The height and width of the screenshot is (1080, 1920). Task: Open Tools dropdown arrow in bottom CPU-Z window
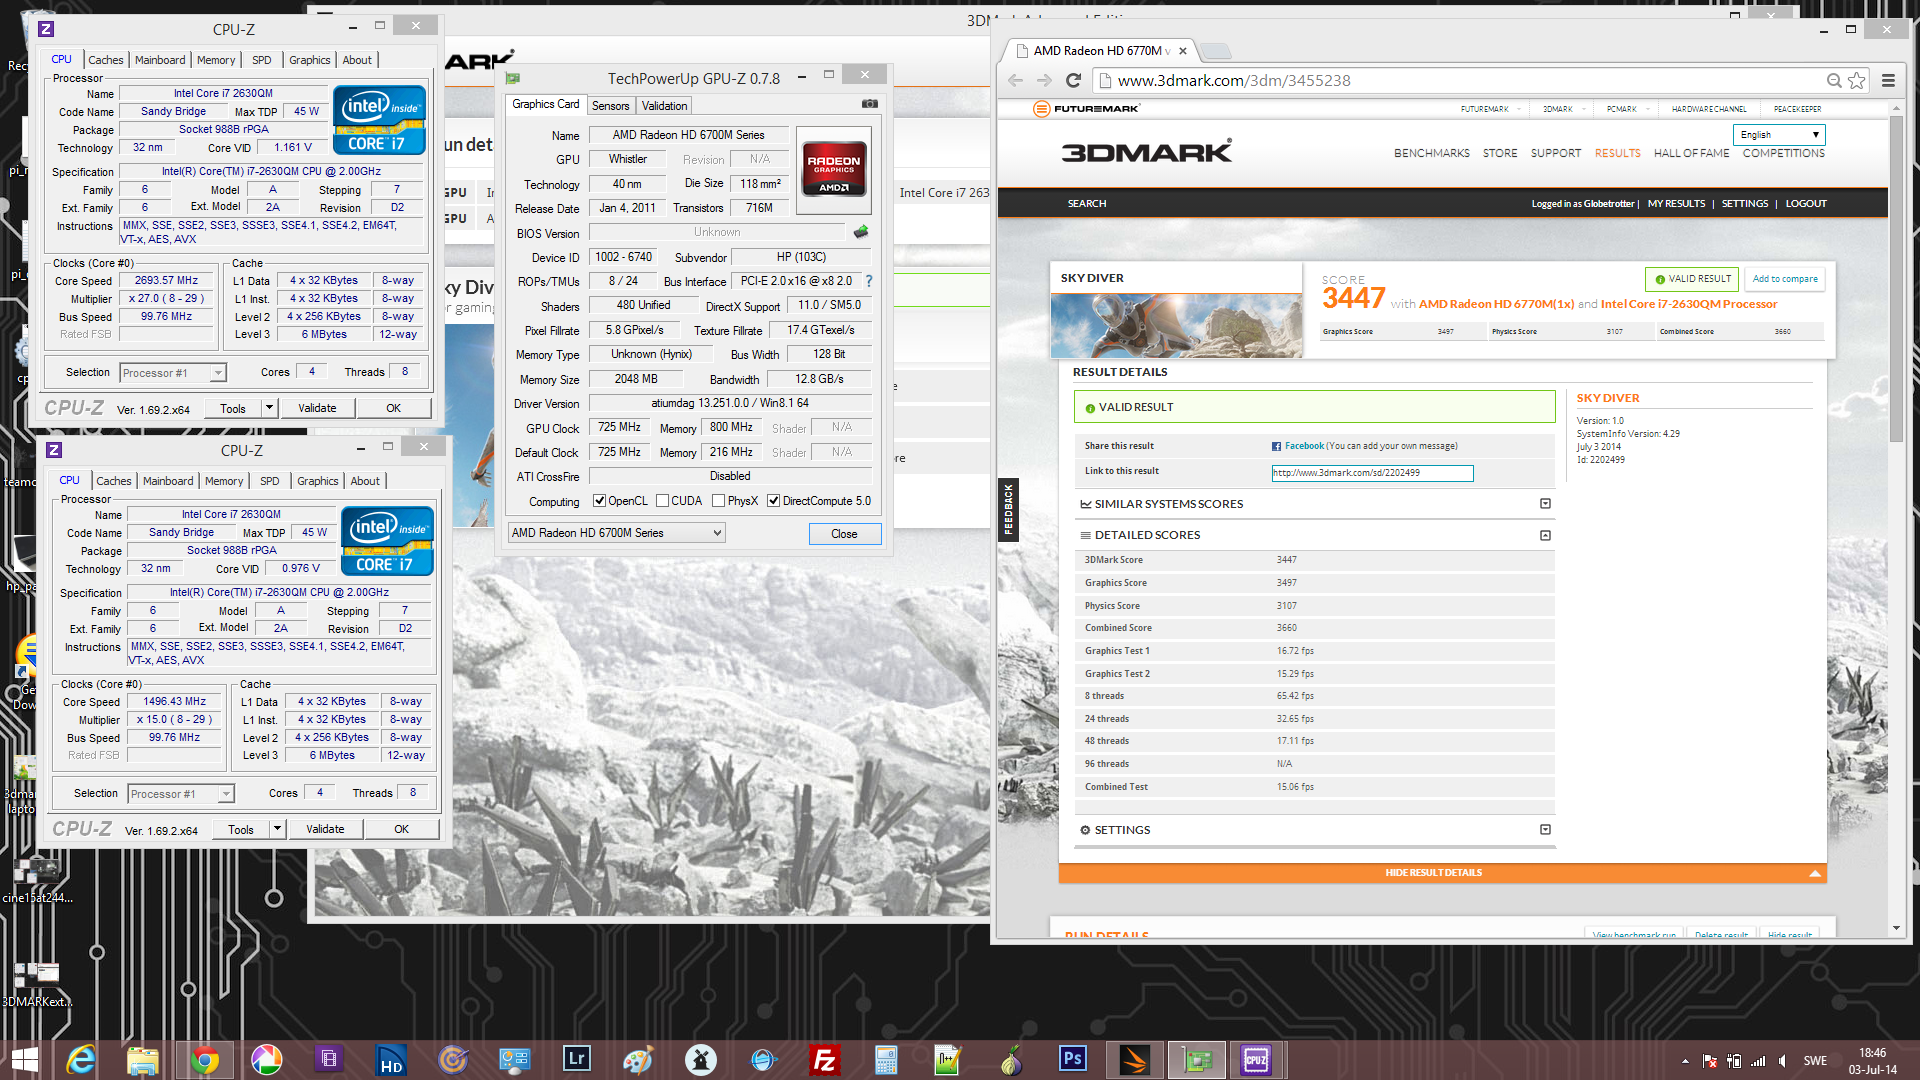click(x=277, y=829)
